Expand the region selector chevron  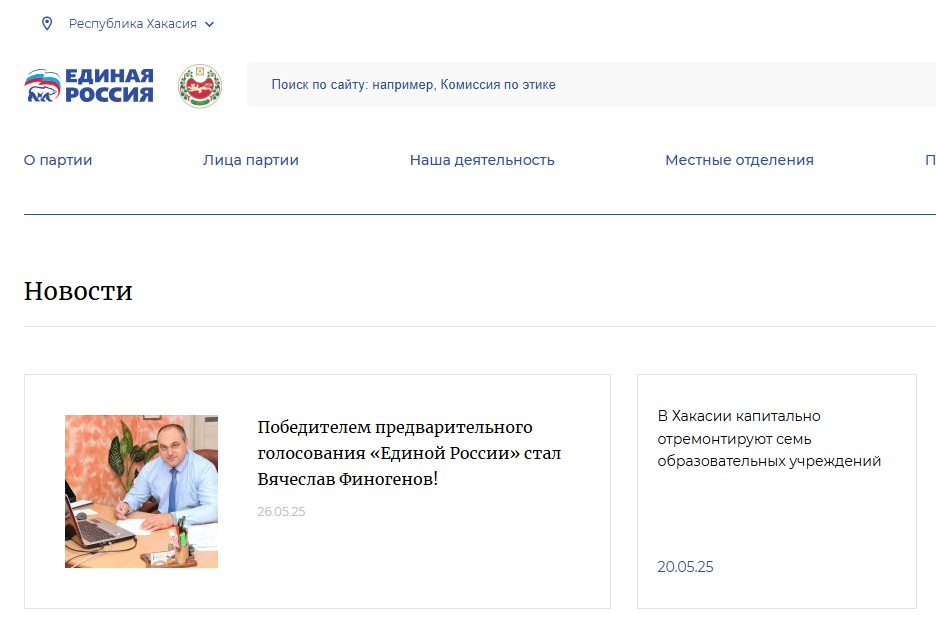pyautogui.click(x=209, y=24)
